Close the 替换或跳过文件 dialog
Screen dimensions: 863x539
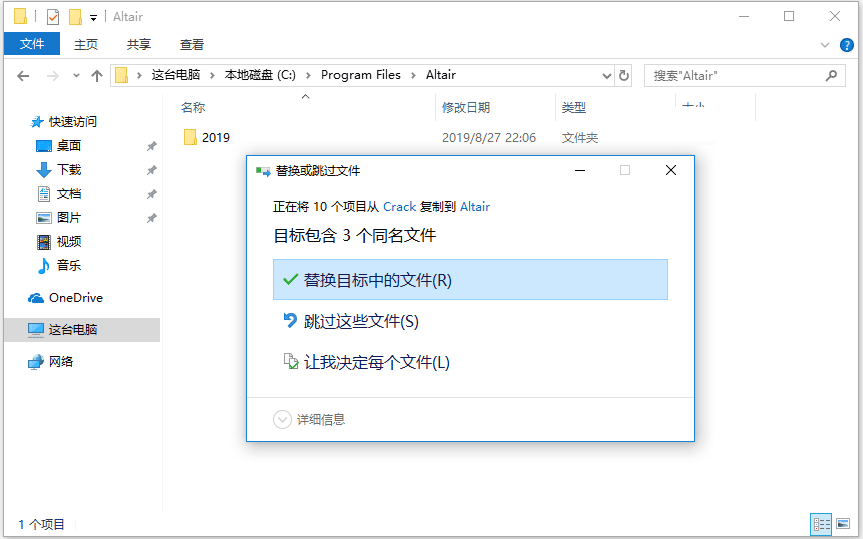tap(670, 170)
